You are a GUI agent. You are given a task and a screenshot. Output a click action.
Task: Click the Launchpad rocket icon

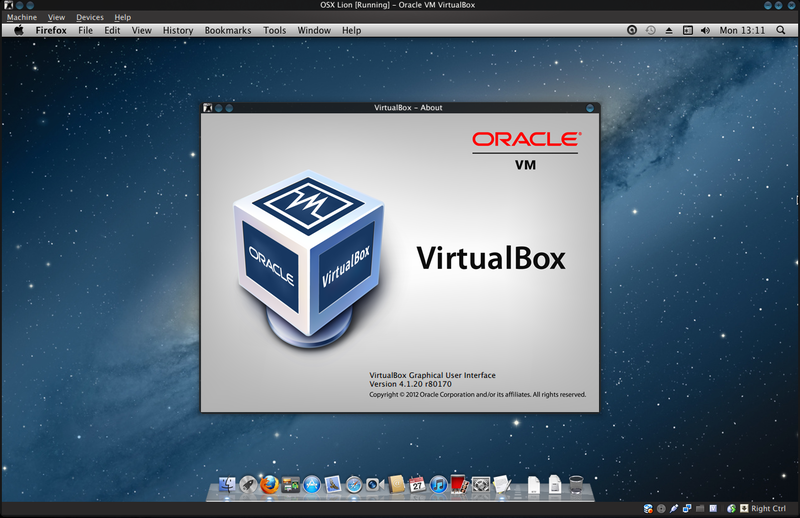[247, 485]
